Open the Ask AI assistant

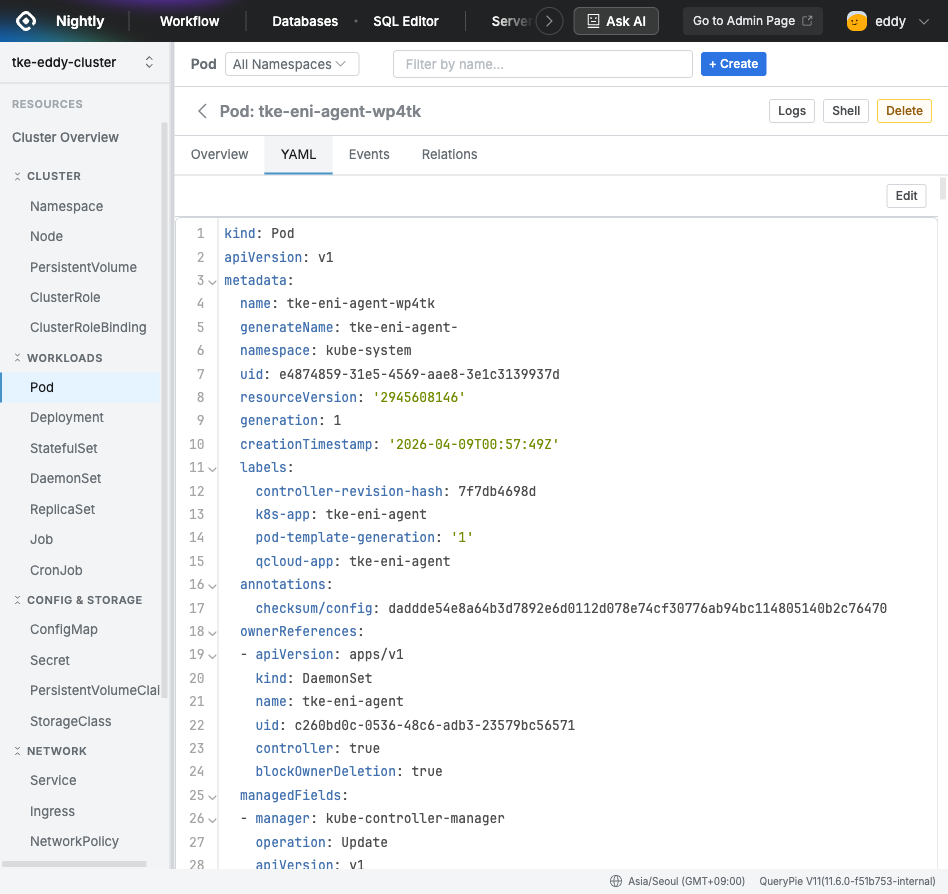pos(616,21)
